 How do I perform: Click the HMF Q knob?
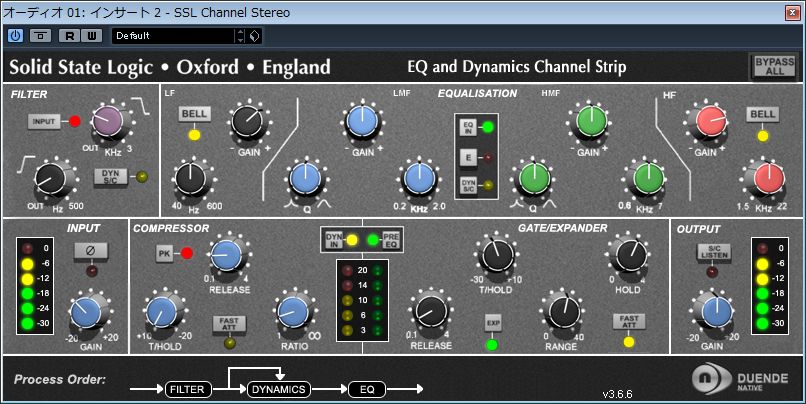[x=534, y=179]
